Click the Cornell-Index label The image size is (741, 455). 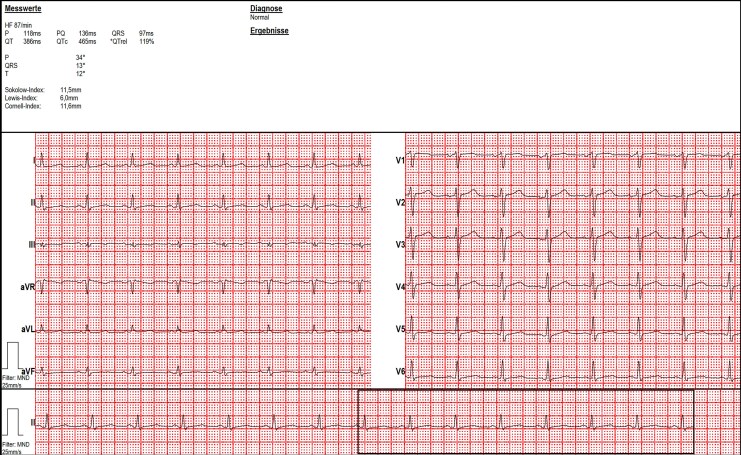point(23,106)
